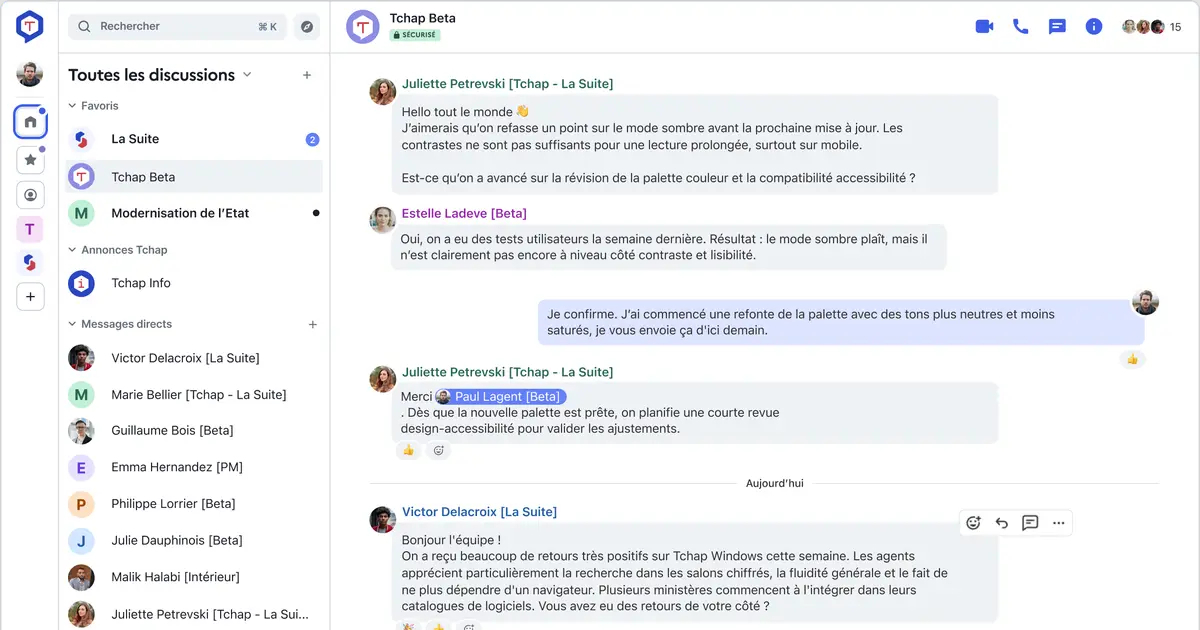The image size is (1200, 630).
Task: Add a new discussion with the plus icon
Action: [x=307, y=75]
